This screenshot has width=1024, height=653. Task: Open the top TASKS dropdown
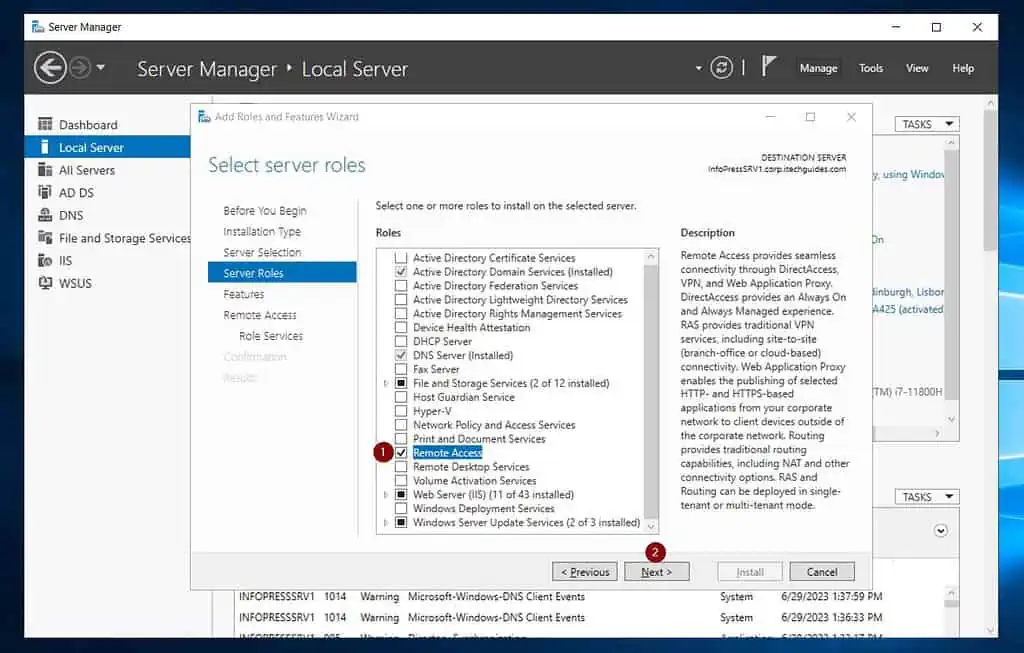pos(926,124)
